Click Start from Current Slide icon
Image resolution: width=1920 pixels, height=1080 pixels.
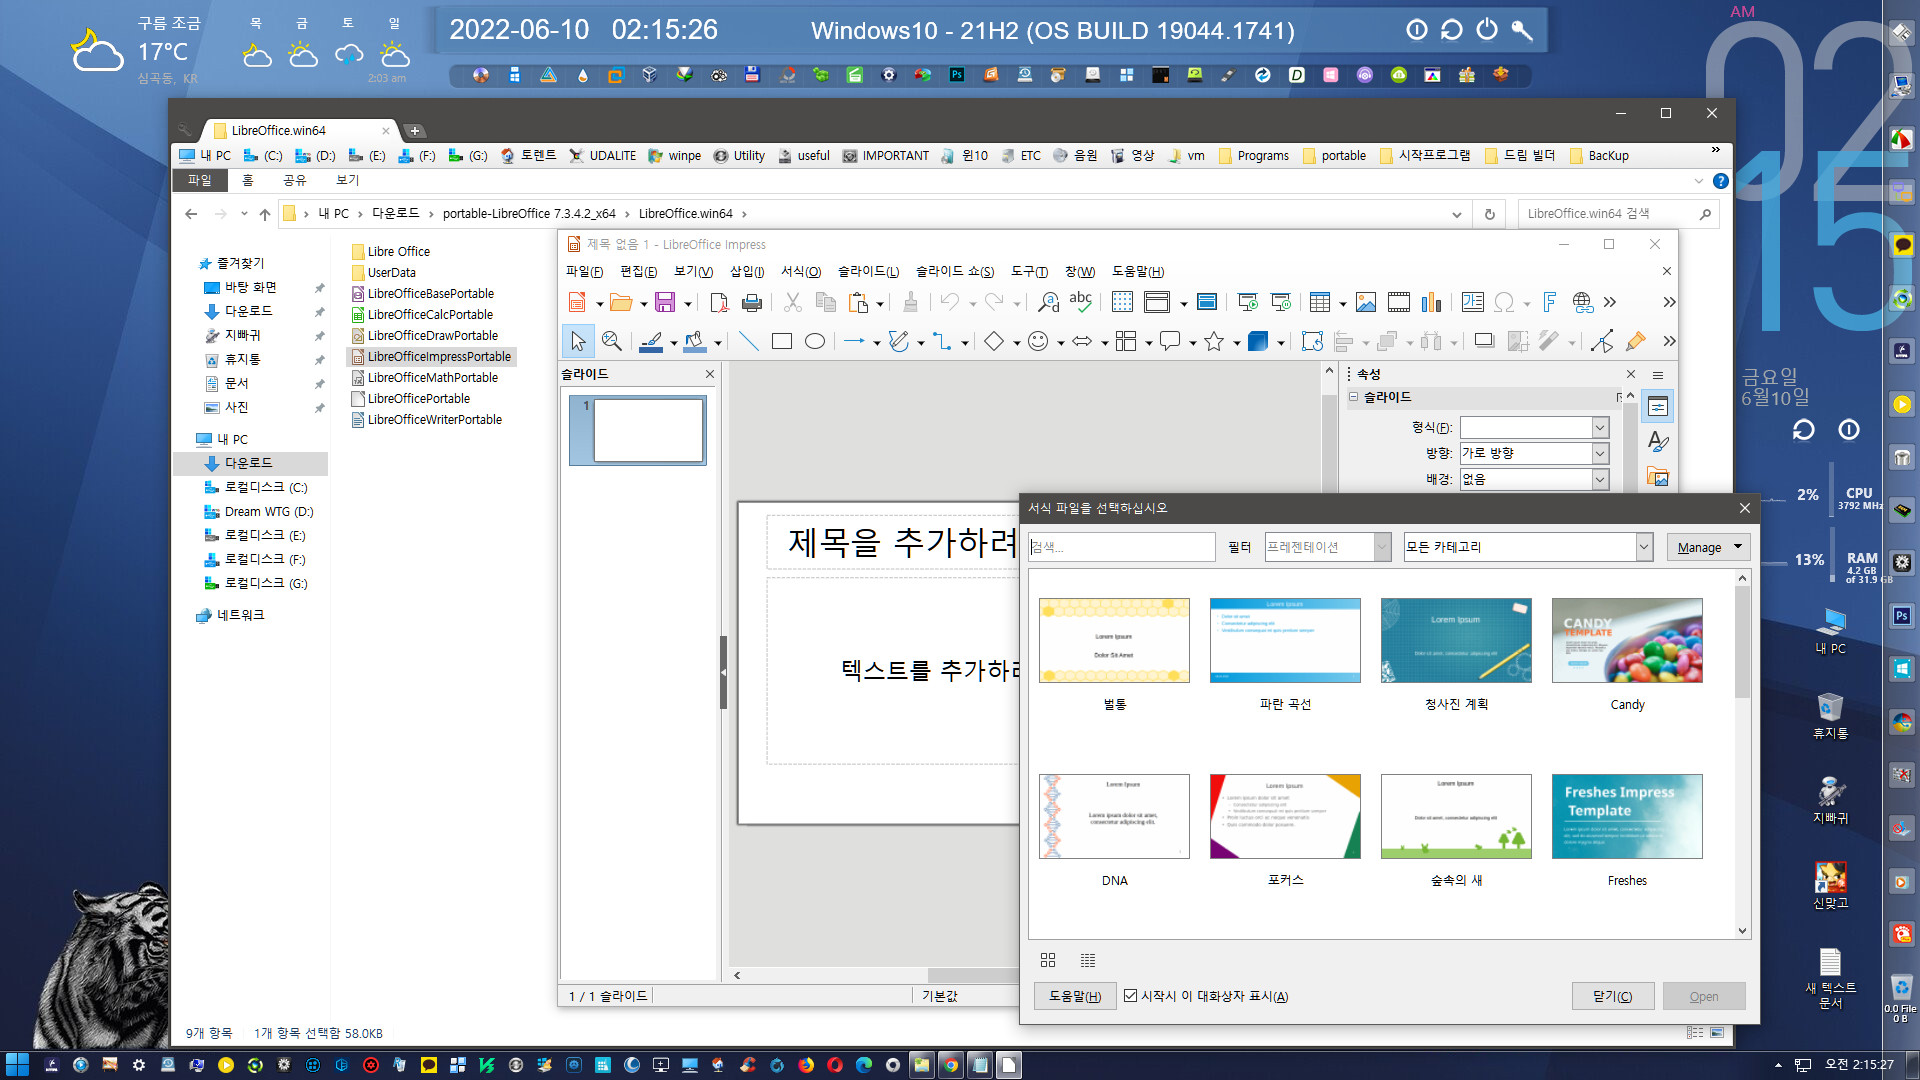click(x=1281, y=302)
